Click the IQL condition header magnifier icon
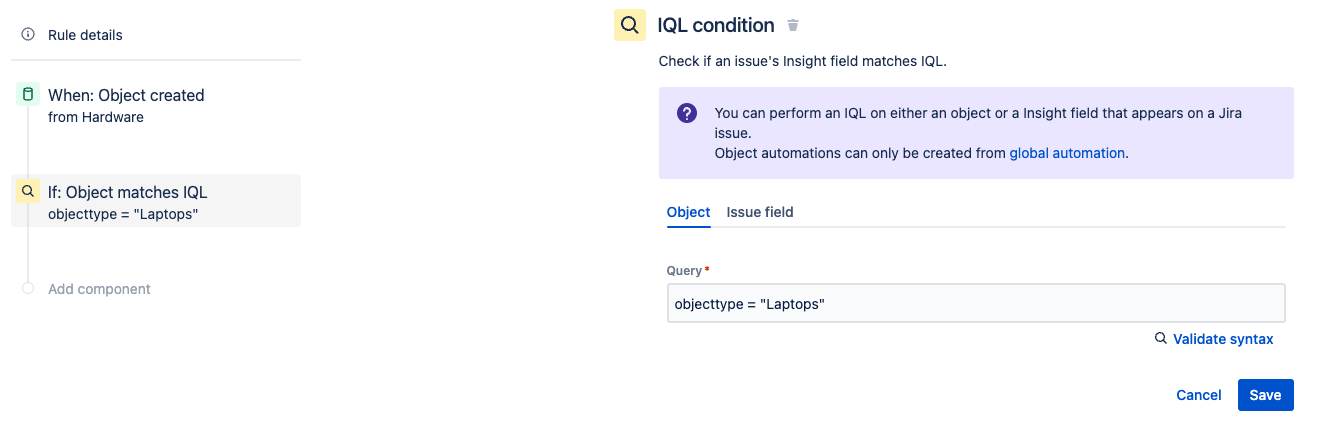1334x446 pixels. pyautogui.click(x=629, y=25)
